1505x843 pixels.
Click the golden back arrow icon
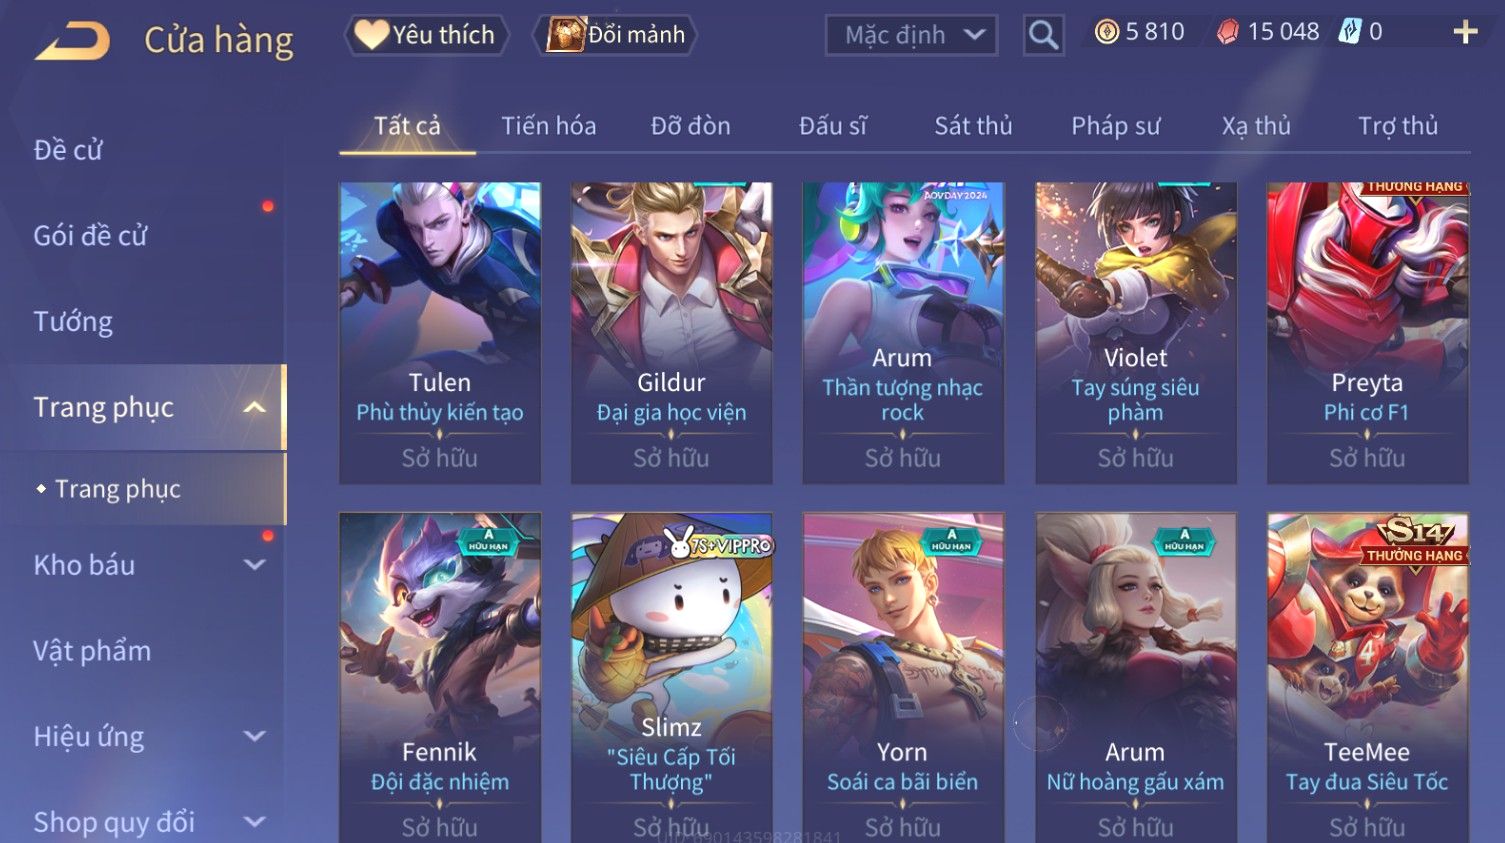point(73,40)
